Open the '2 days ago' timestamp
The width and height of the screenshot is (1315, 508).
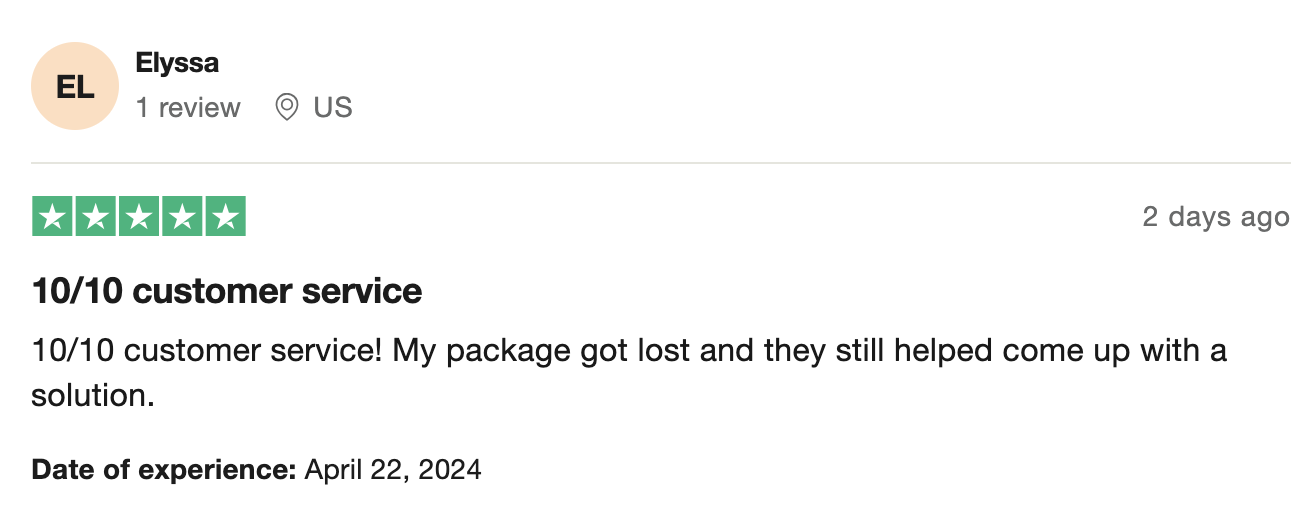click(1216, 217)
